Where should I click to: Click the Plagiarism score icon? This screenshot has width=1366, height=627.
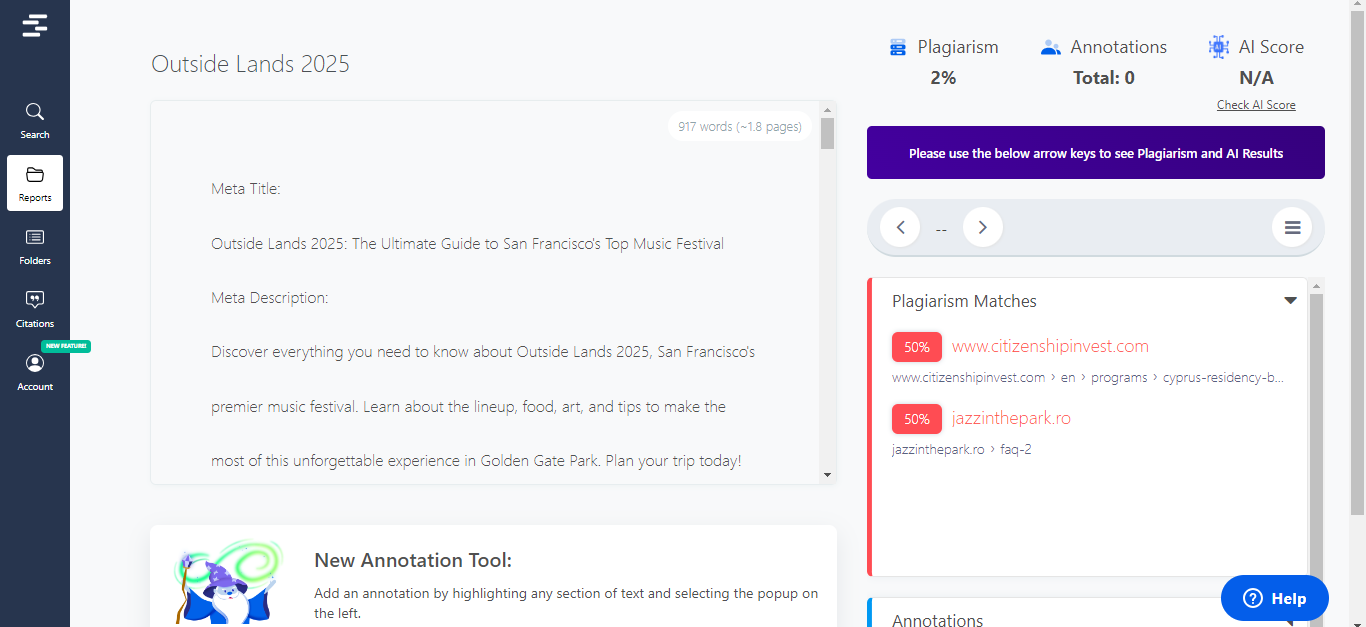(x=898, y=47)
